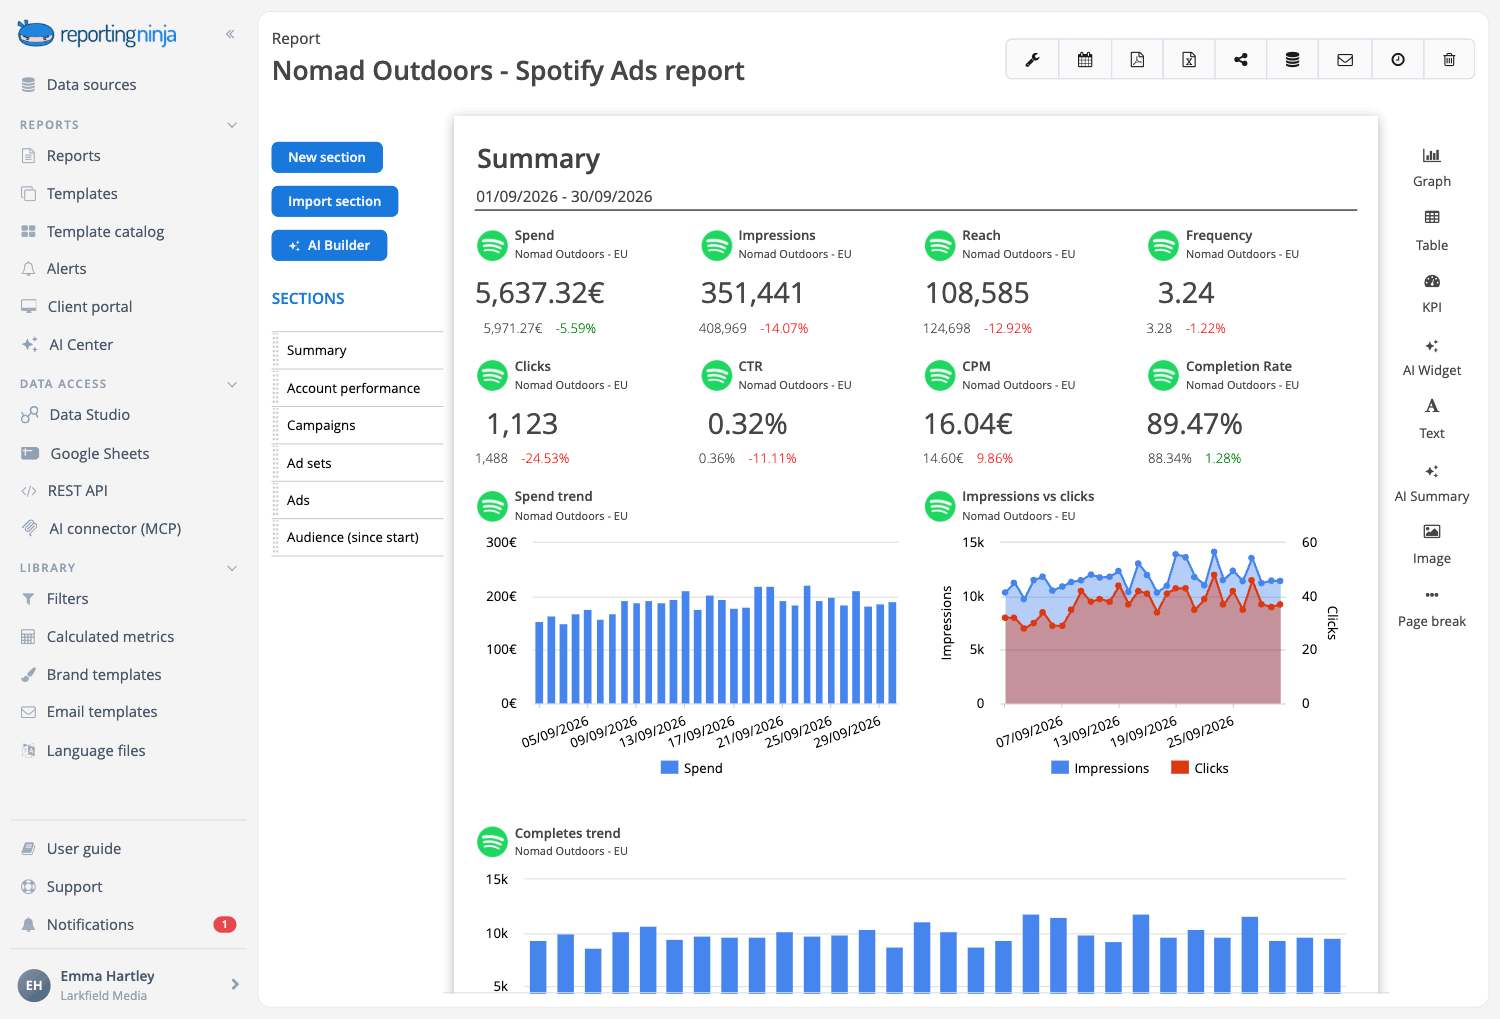Go to the Campaigns section
The image size is (1500, 1019).
358,425
